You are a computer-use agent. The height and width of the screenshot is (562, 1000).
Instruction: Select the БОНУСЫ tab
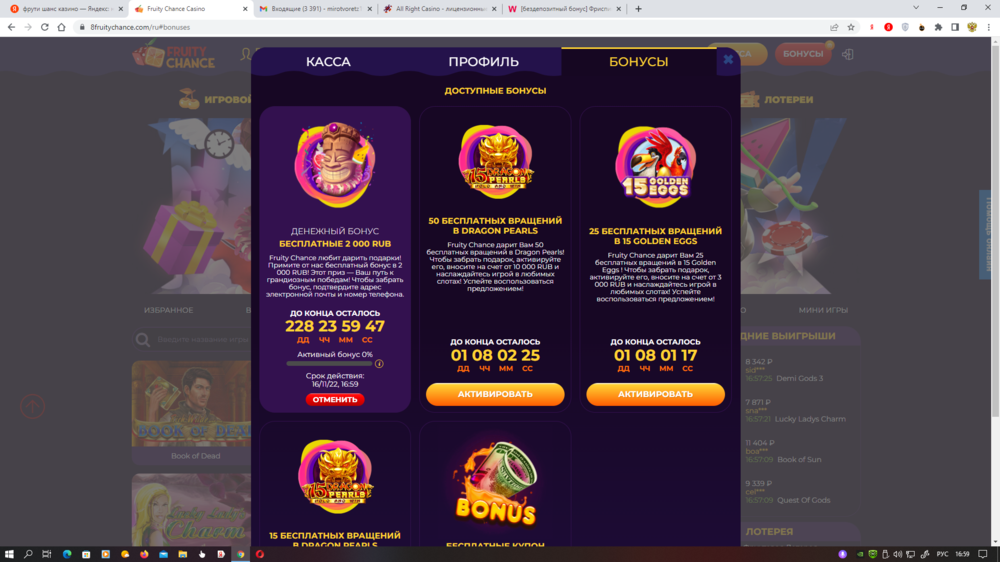click(638, 62)
